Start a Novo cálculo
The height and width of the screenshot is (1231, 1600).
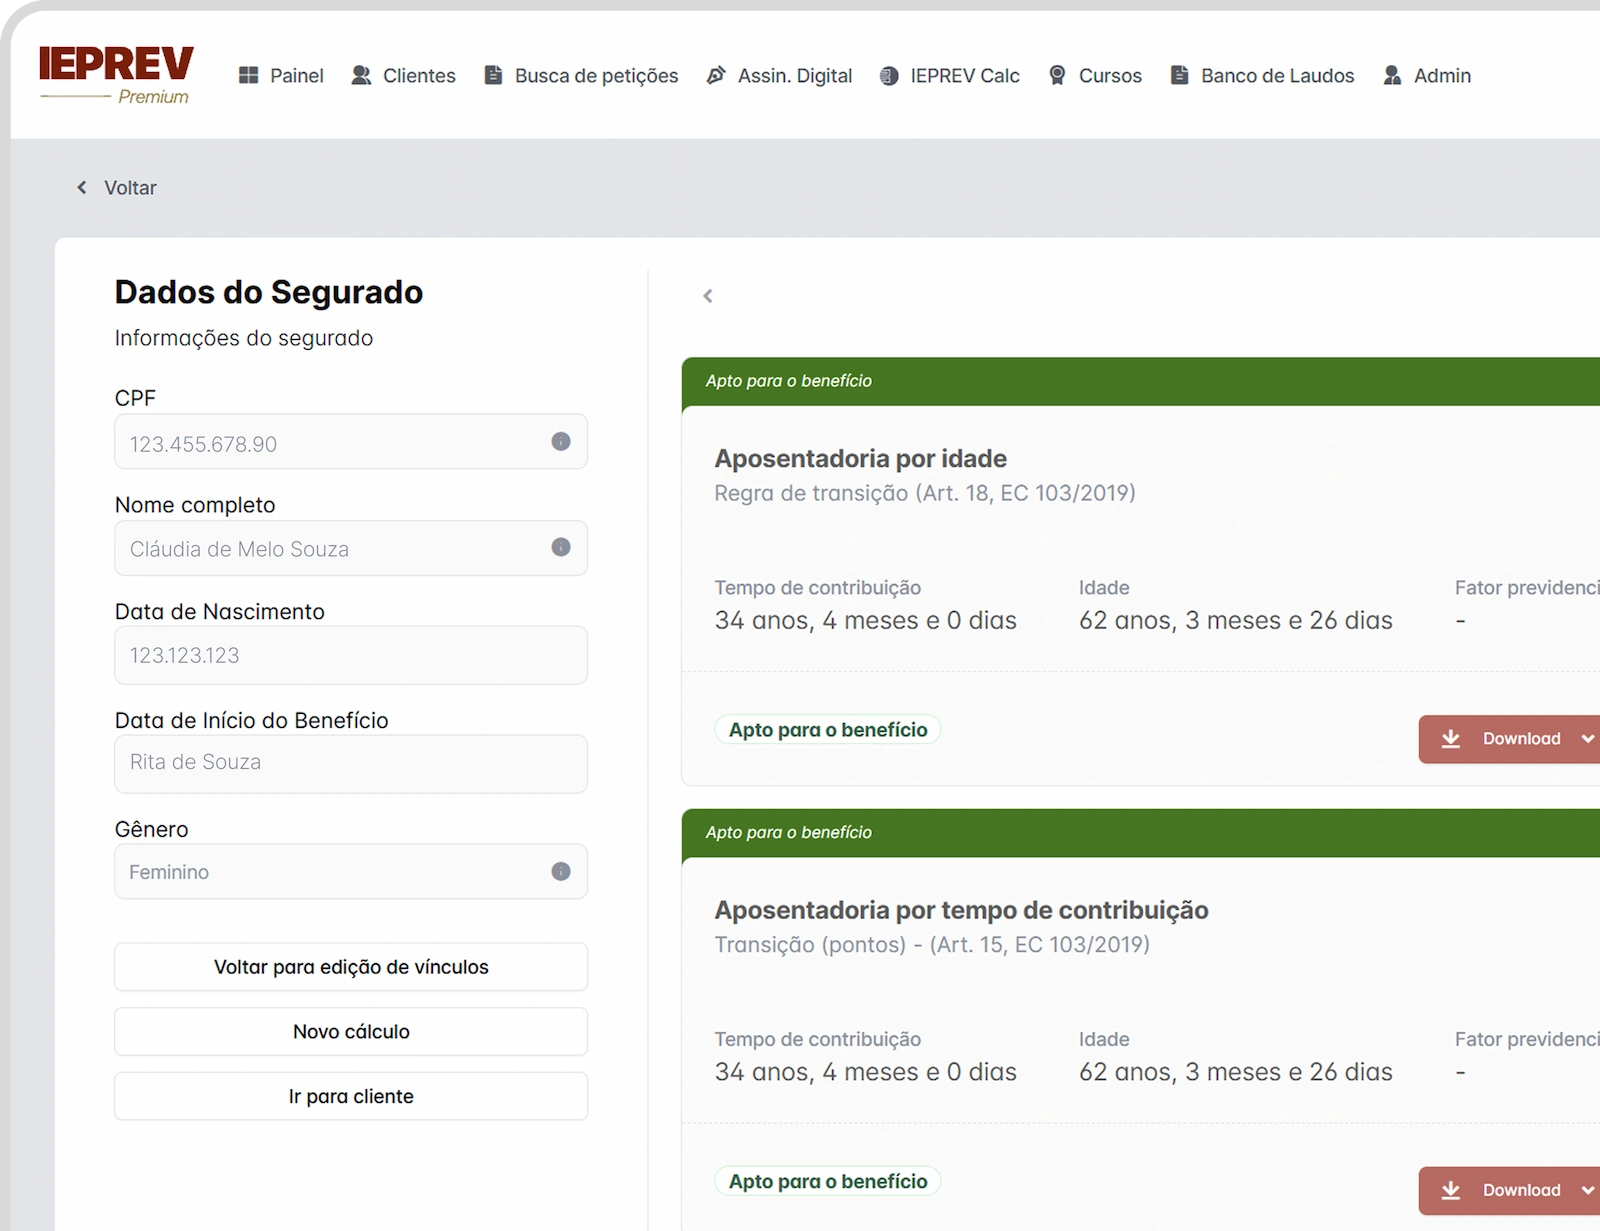click(351, 1031)
